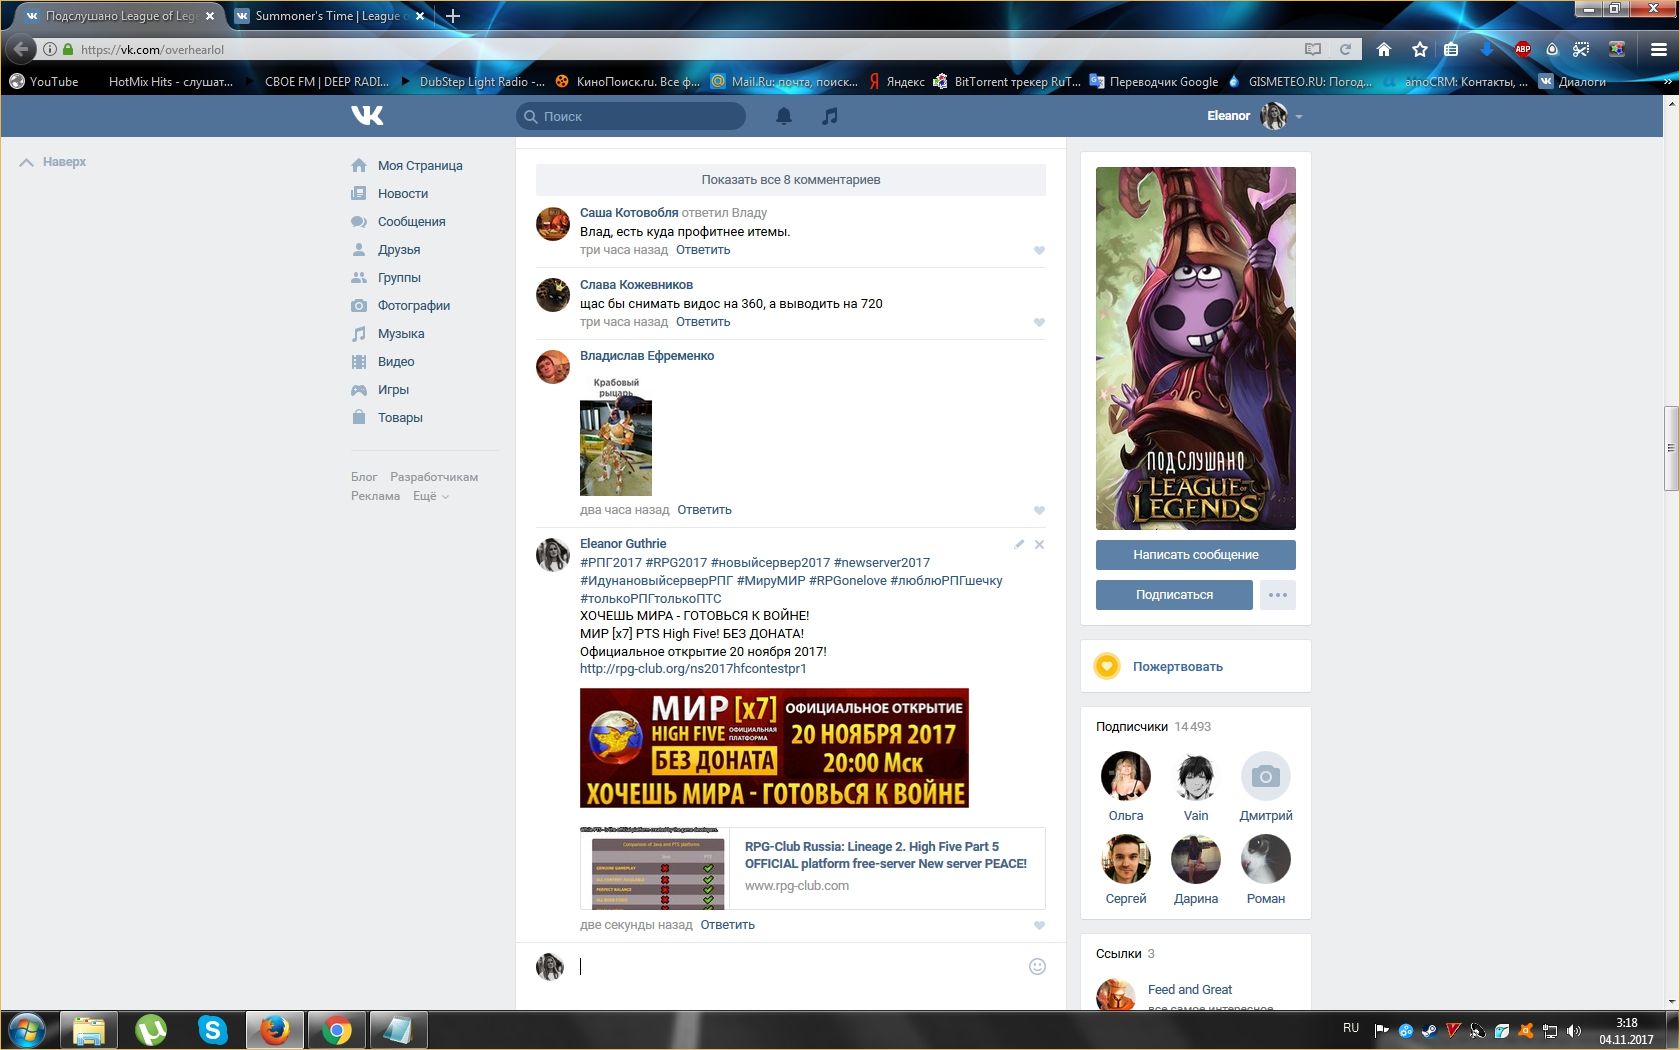Open Сообщения in left menu
The width and height of the screenshot is (1680, 1050).
coord(411,222)
